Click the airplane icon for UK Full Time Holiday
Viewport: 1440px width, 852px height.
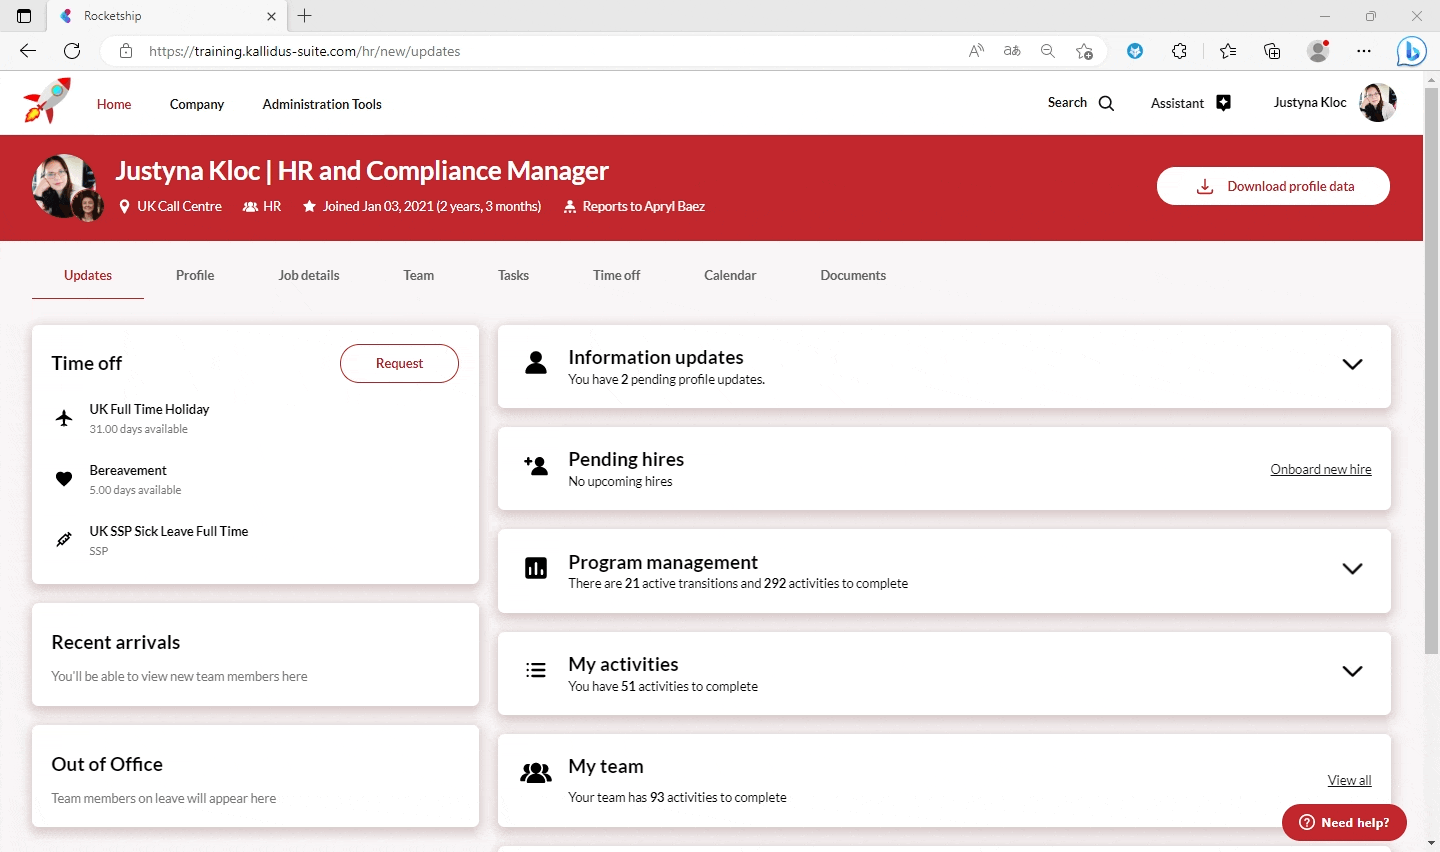[x=64, y=418]
